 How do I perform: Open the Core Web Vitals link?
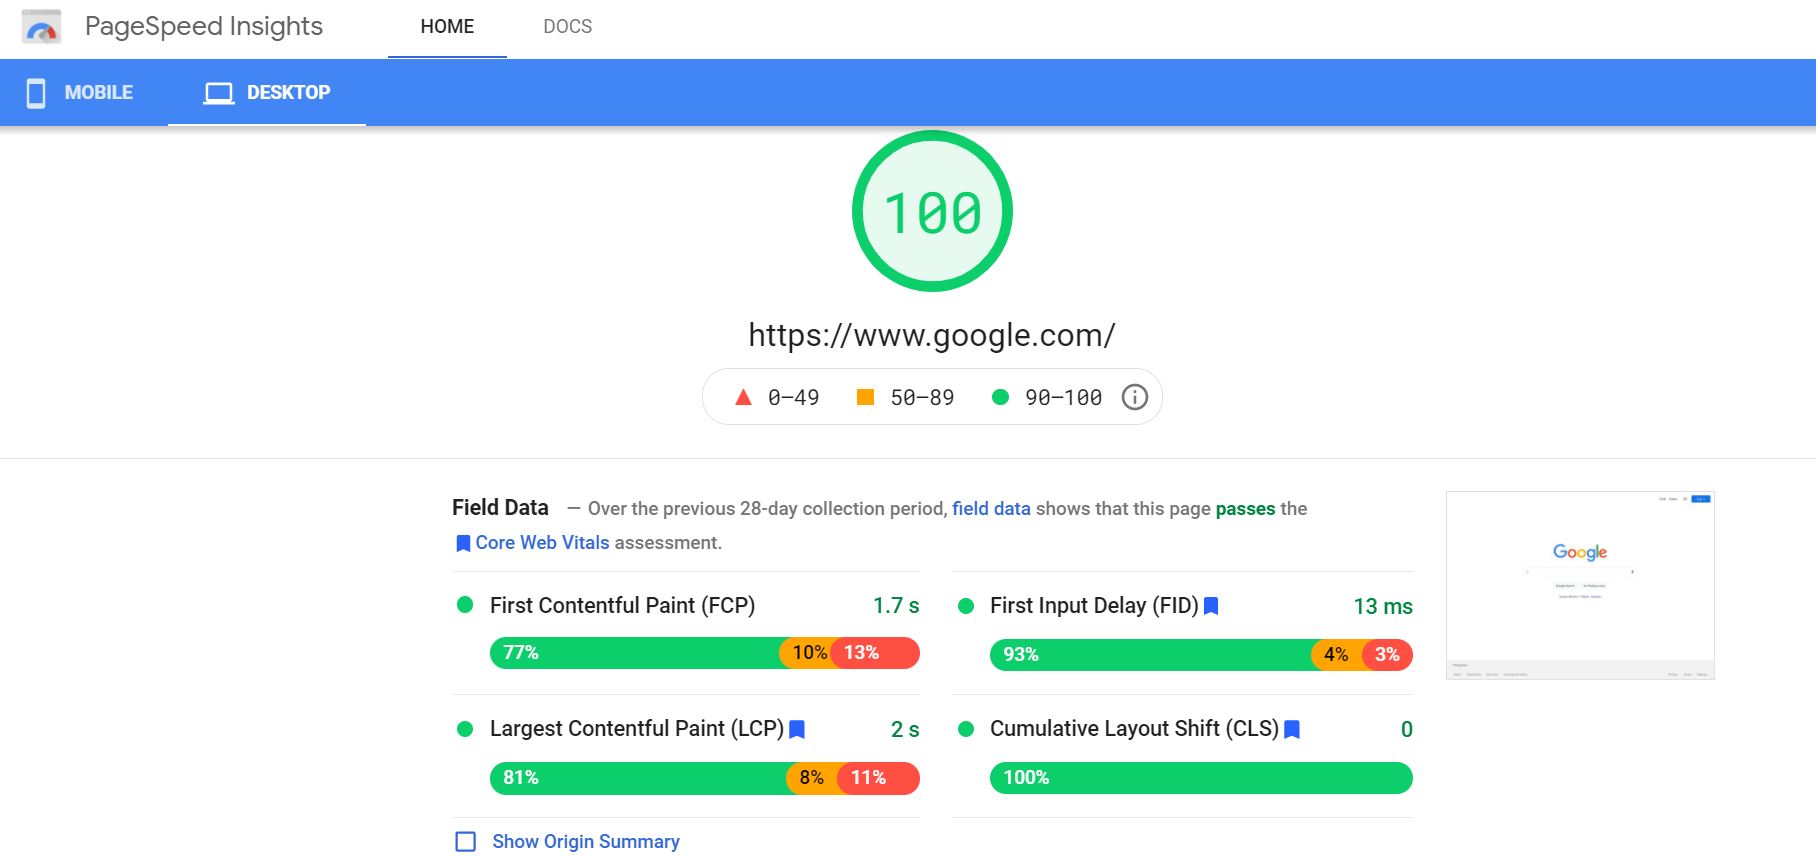pyautogui.click(x=542, y=542)
